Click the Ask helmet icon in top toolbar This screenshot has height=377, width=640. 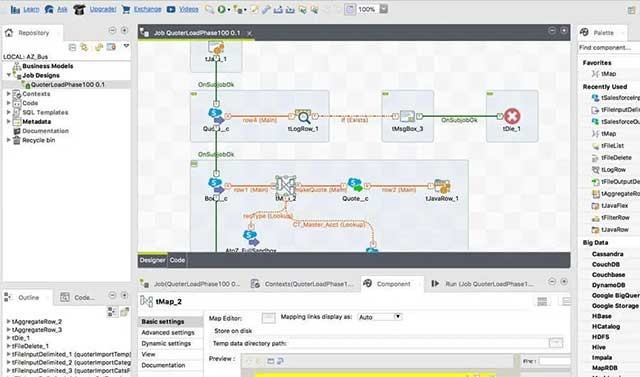click(x=49, y=9)
